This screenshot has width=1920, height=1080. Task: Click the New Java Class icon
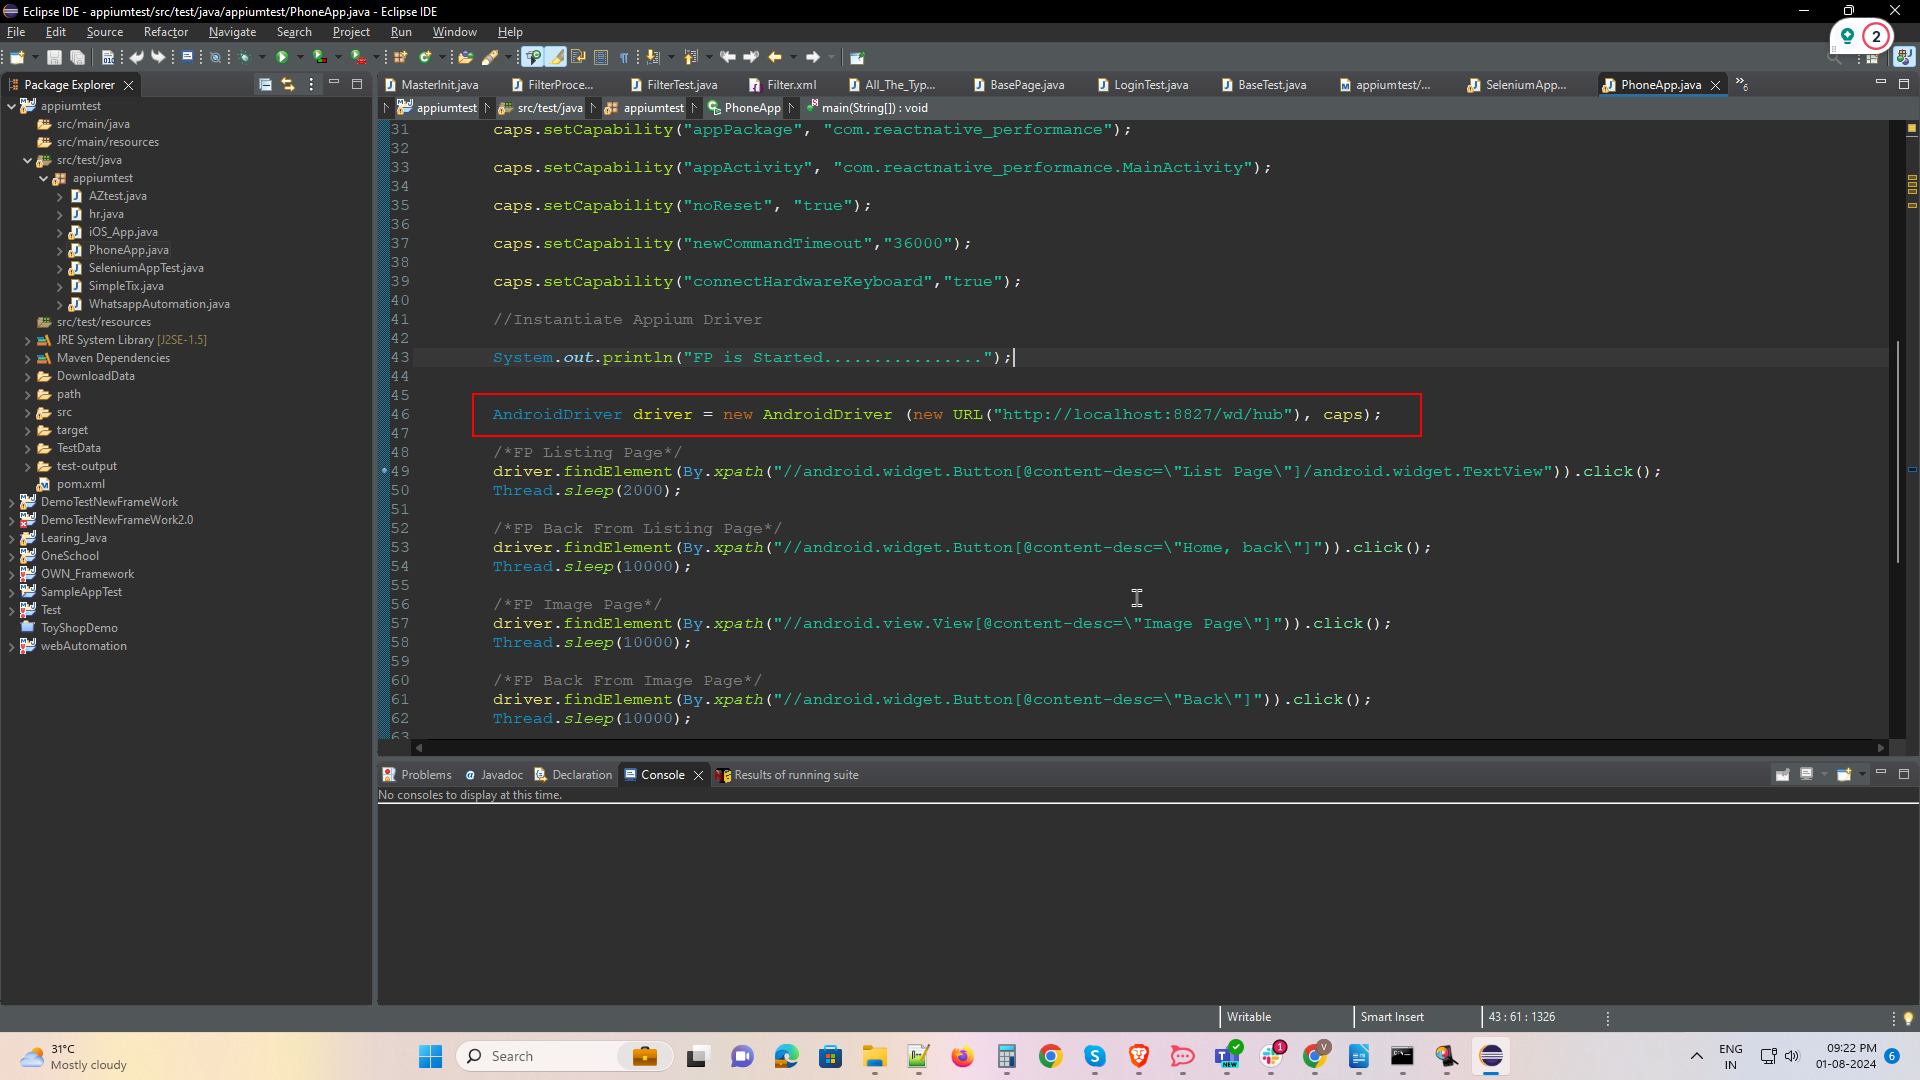424,57
